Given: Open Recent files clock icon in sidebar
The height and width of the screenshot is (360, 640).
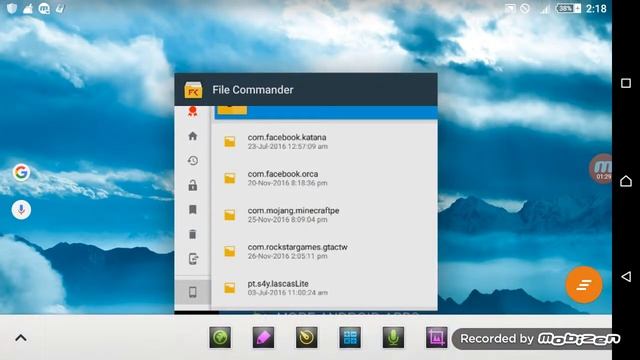Looking at the screenshot, I should pos(193,160).
